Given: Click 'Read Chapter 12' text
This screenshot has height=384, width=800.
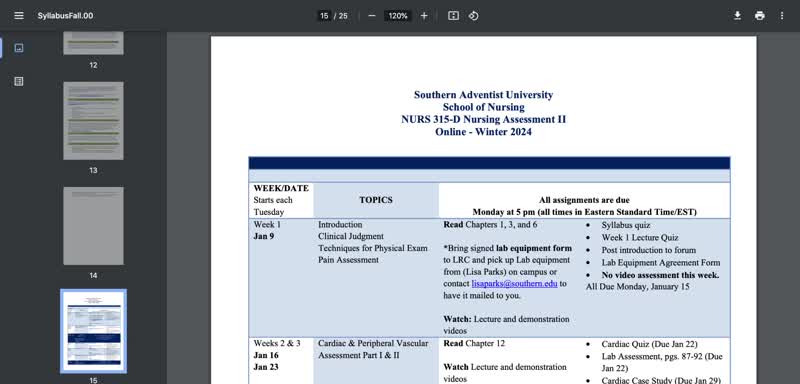Looking at the screenshot, I should (x=474, y=343).
